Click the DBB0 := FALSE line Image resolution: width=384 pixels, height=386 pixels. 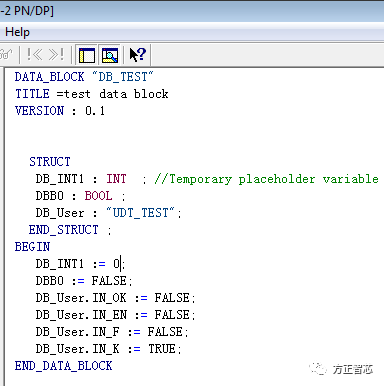[x=84, y=281]
